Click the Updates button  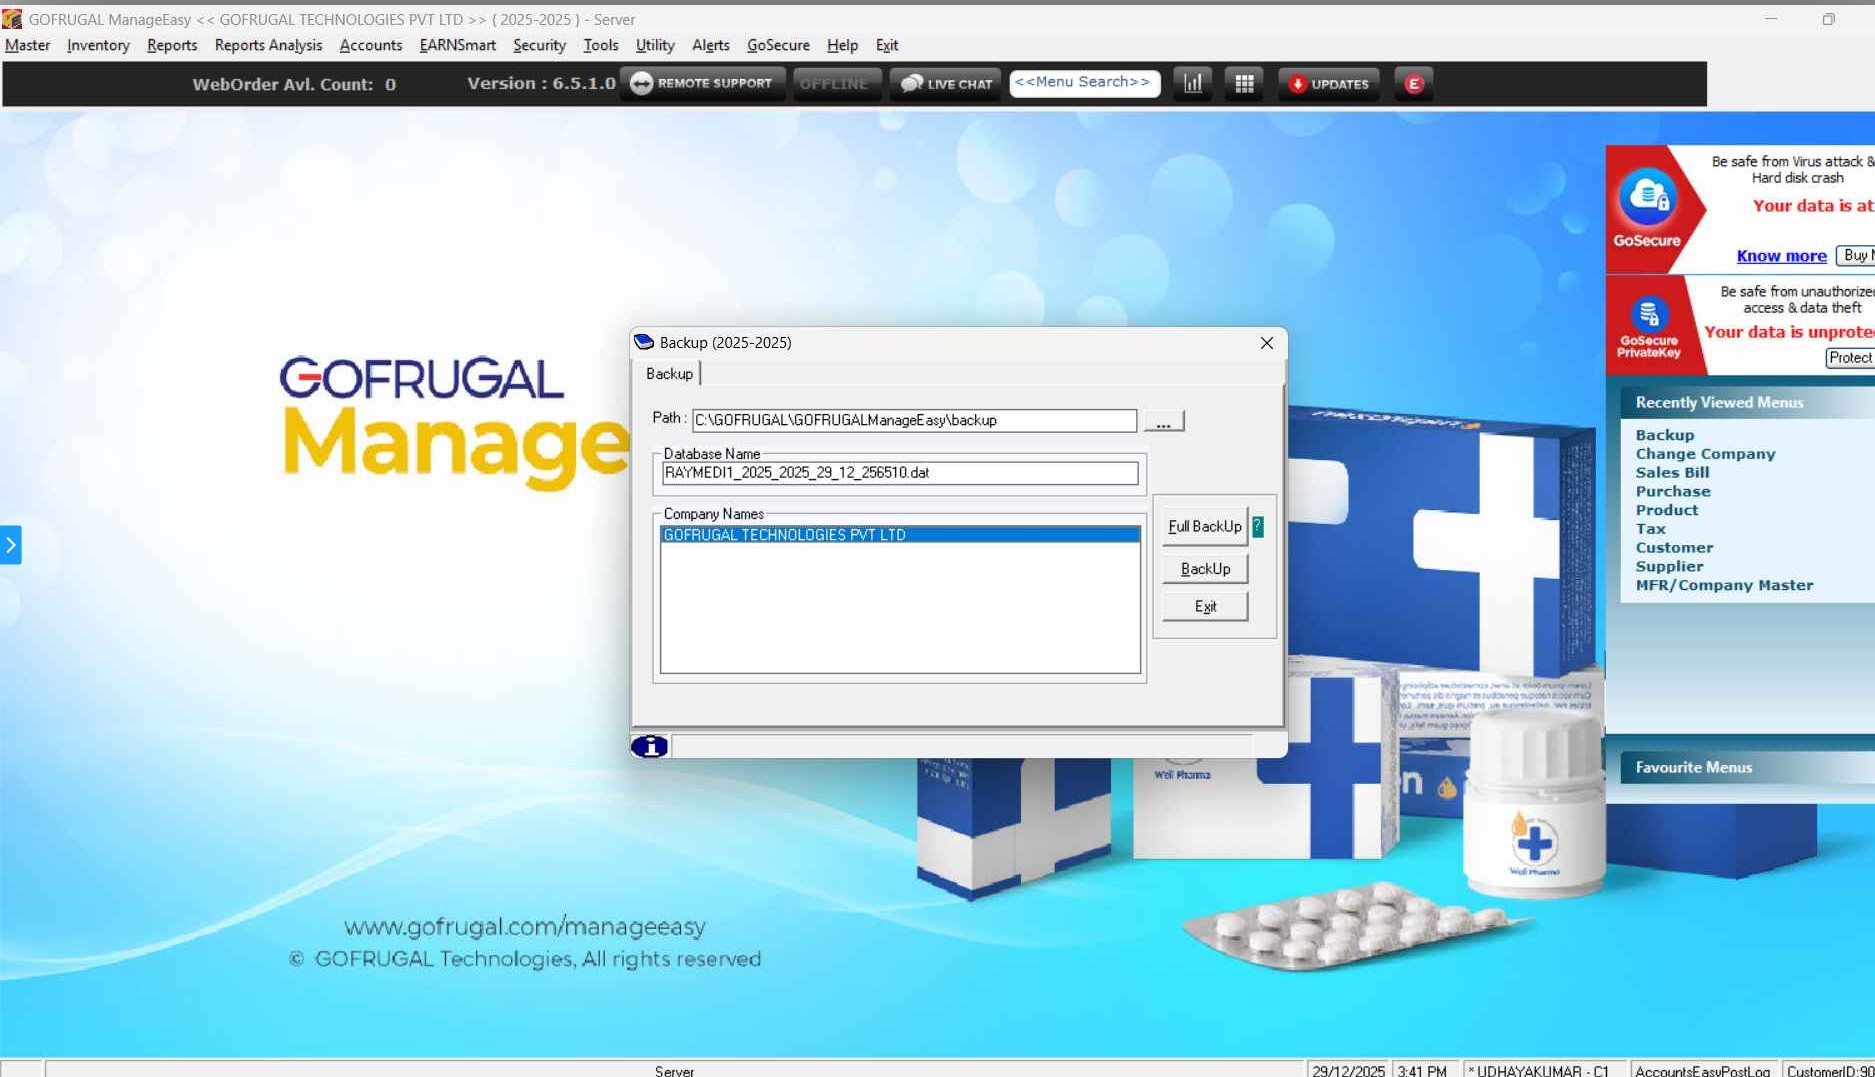[x=1328, y=84]
